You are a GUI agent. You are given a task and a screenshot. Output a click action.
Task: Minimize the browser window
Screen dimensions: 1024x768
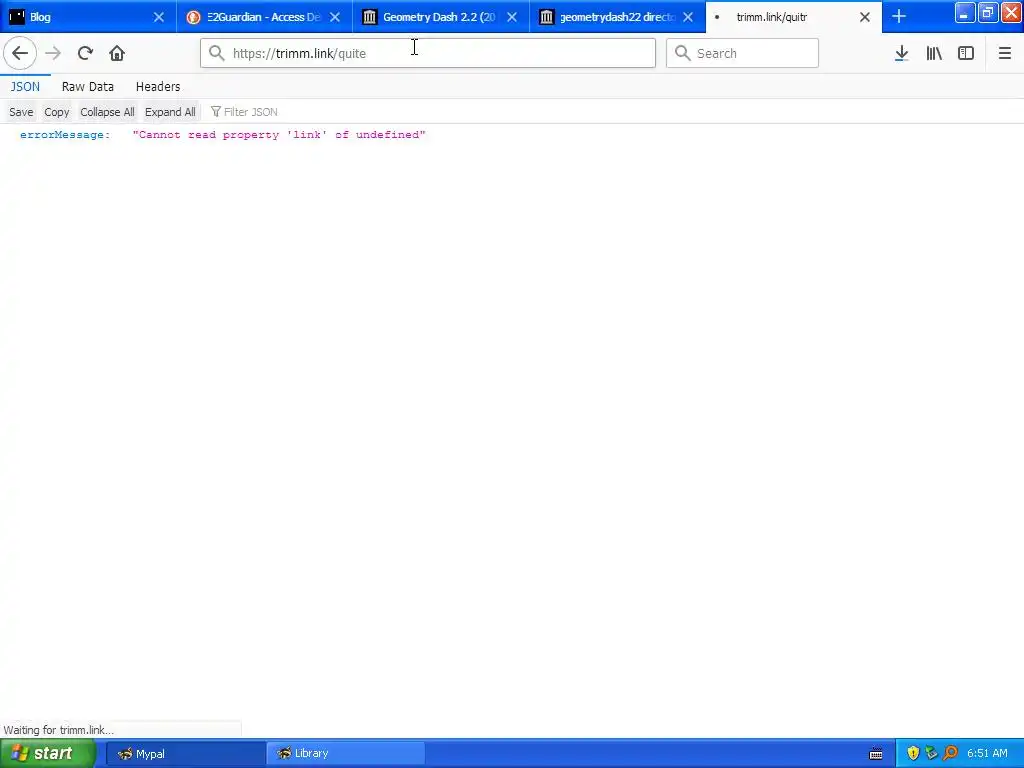pyautogui.click(x=965, y=12)
